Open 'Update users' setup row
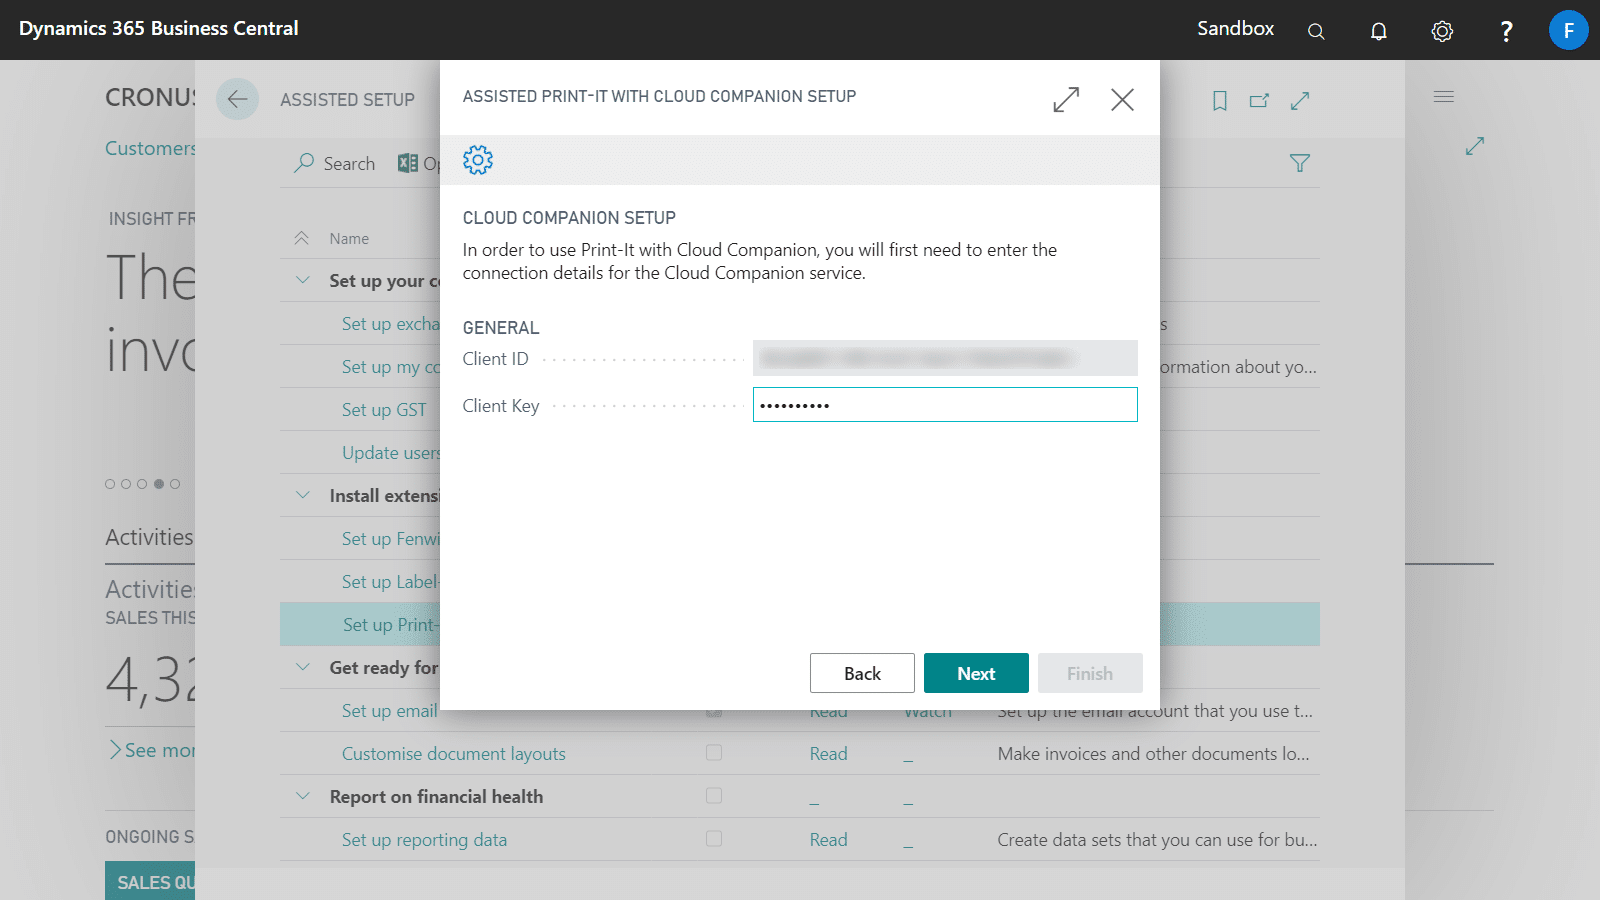The image size is (1600, 901). (x=390, y=453)
